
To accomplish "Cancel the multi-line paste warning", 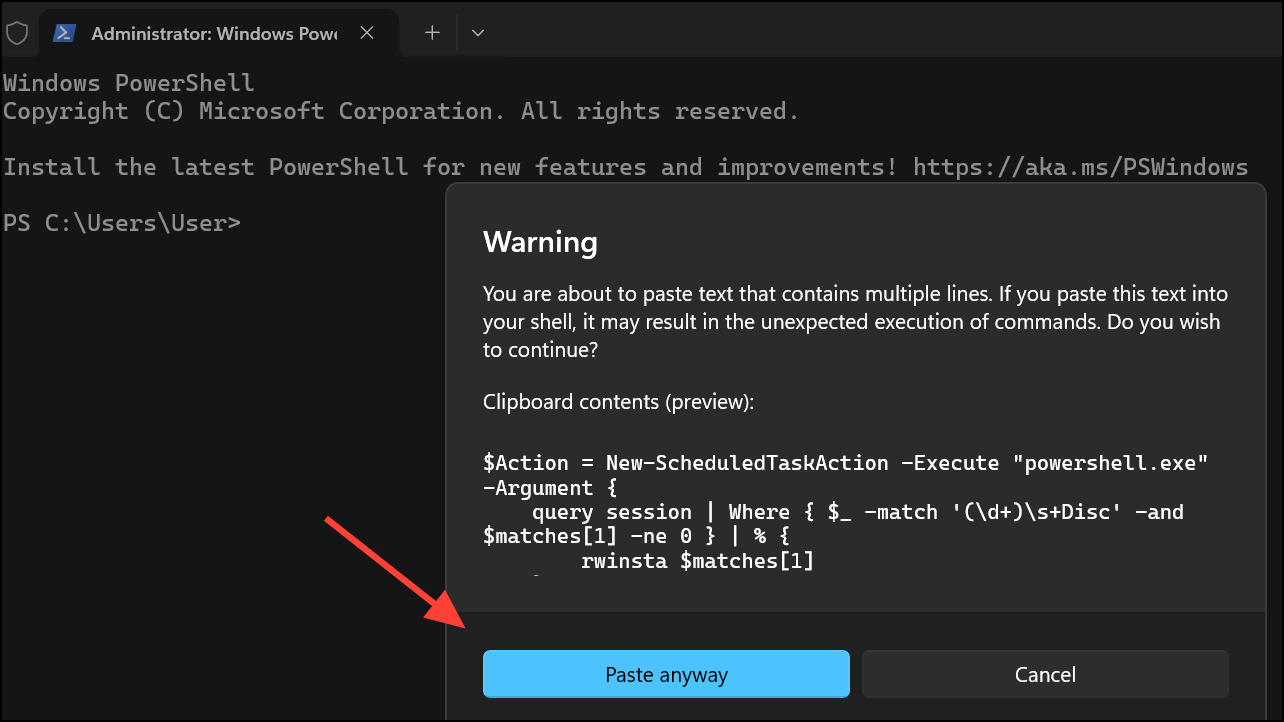I will click(1045, 674).
